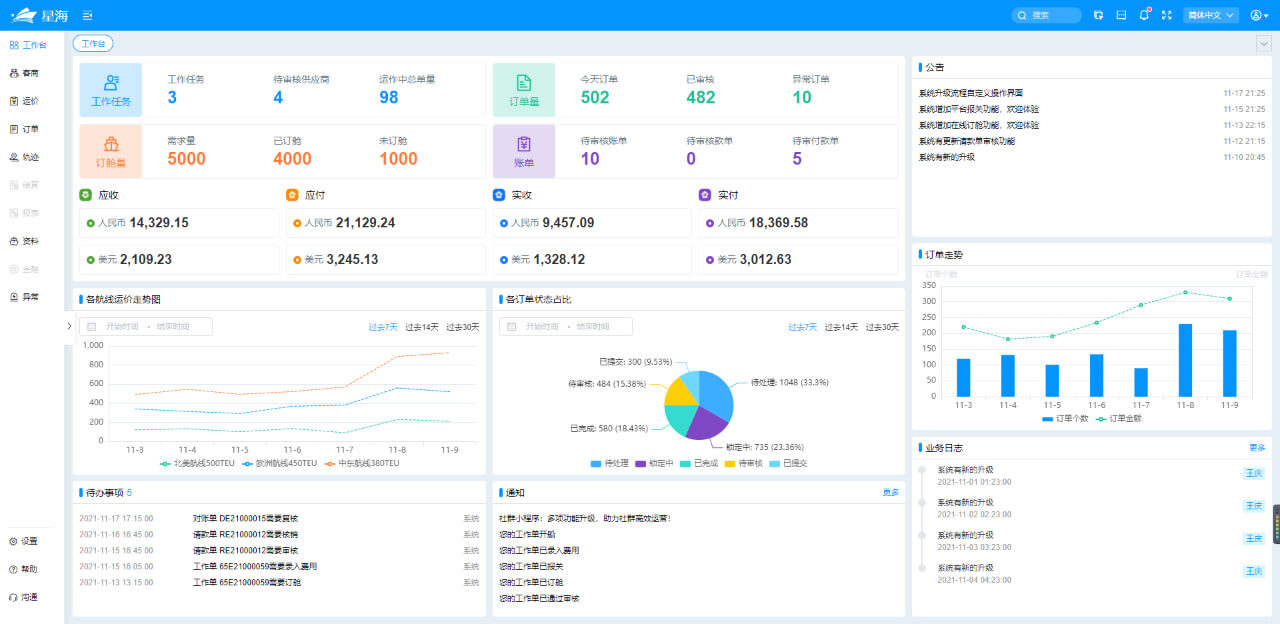
Task: Enter fullscreen mode via header icon
Action: (1166, 15)
